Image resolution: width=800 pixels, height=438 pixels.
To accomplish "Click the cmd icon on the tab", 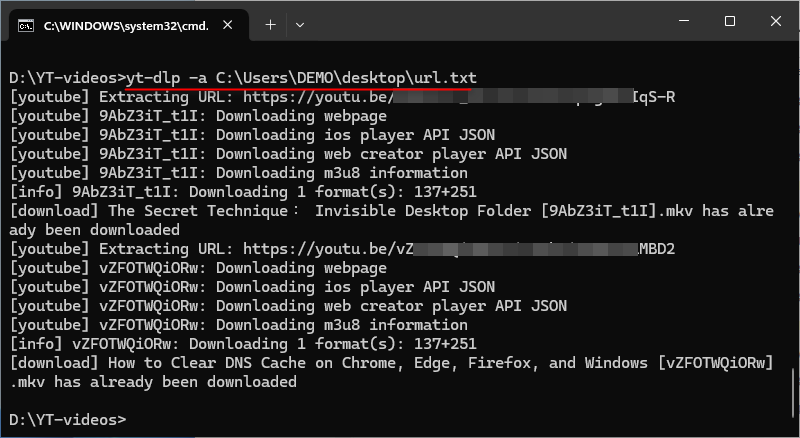I will click(x=26, y=26).
